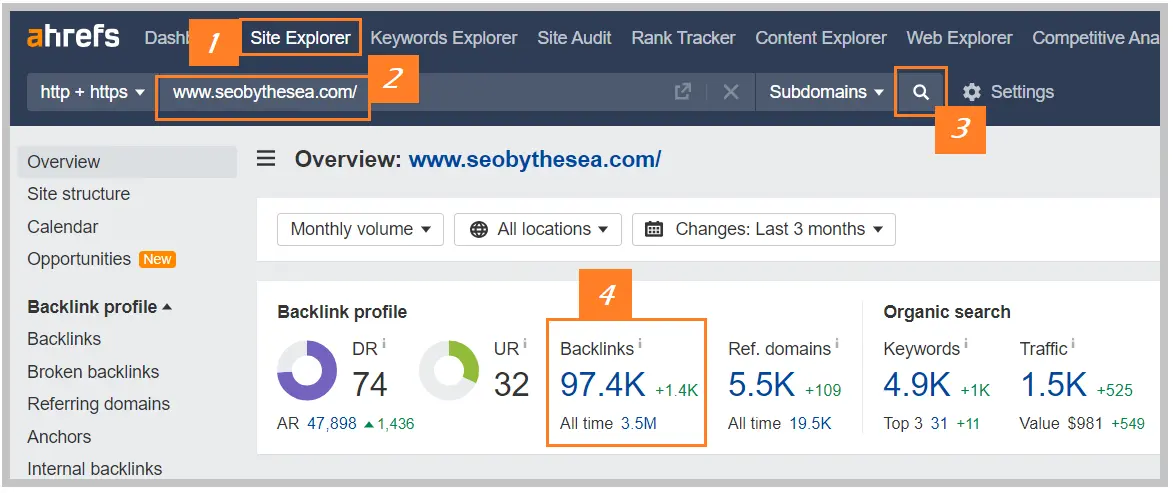
Task: Click the Settings label in toolbar
Action: click(x=1022, y=92)
